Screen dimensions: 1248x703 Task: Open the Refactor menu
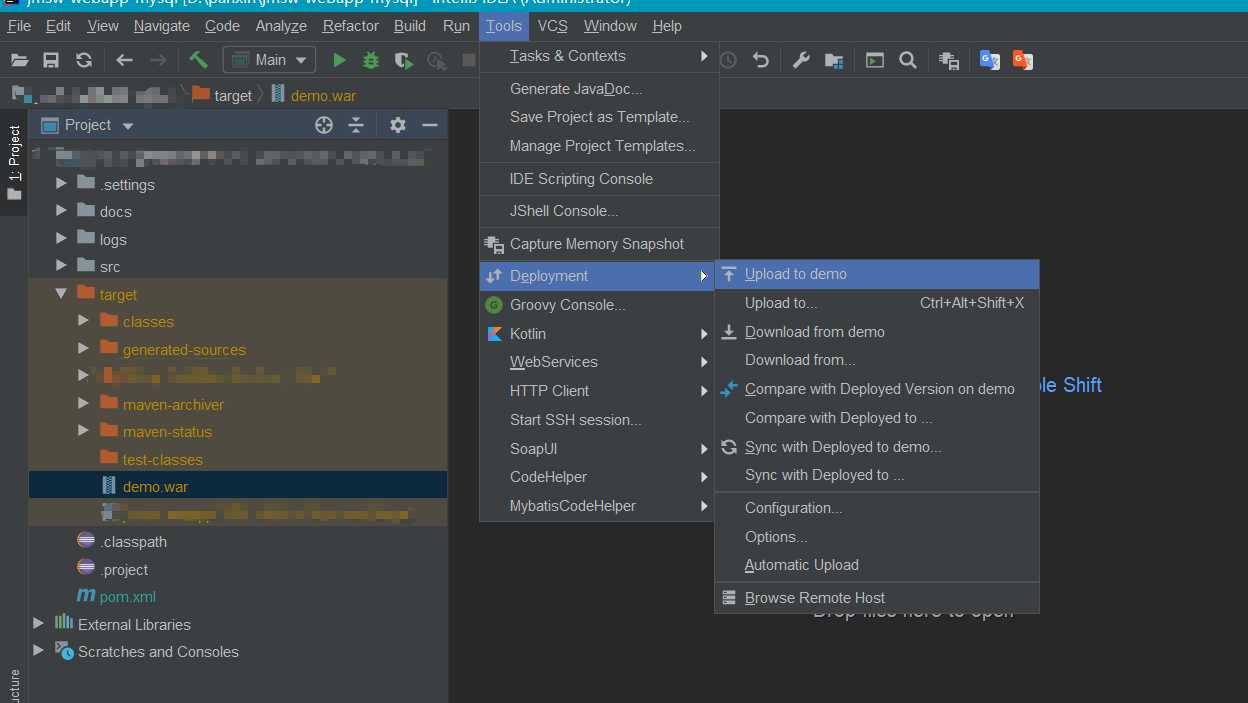click(350, 26)
